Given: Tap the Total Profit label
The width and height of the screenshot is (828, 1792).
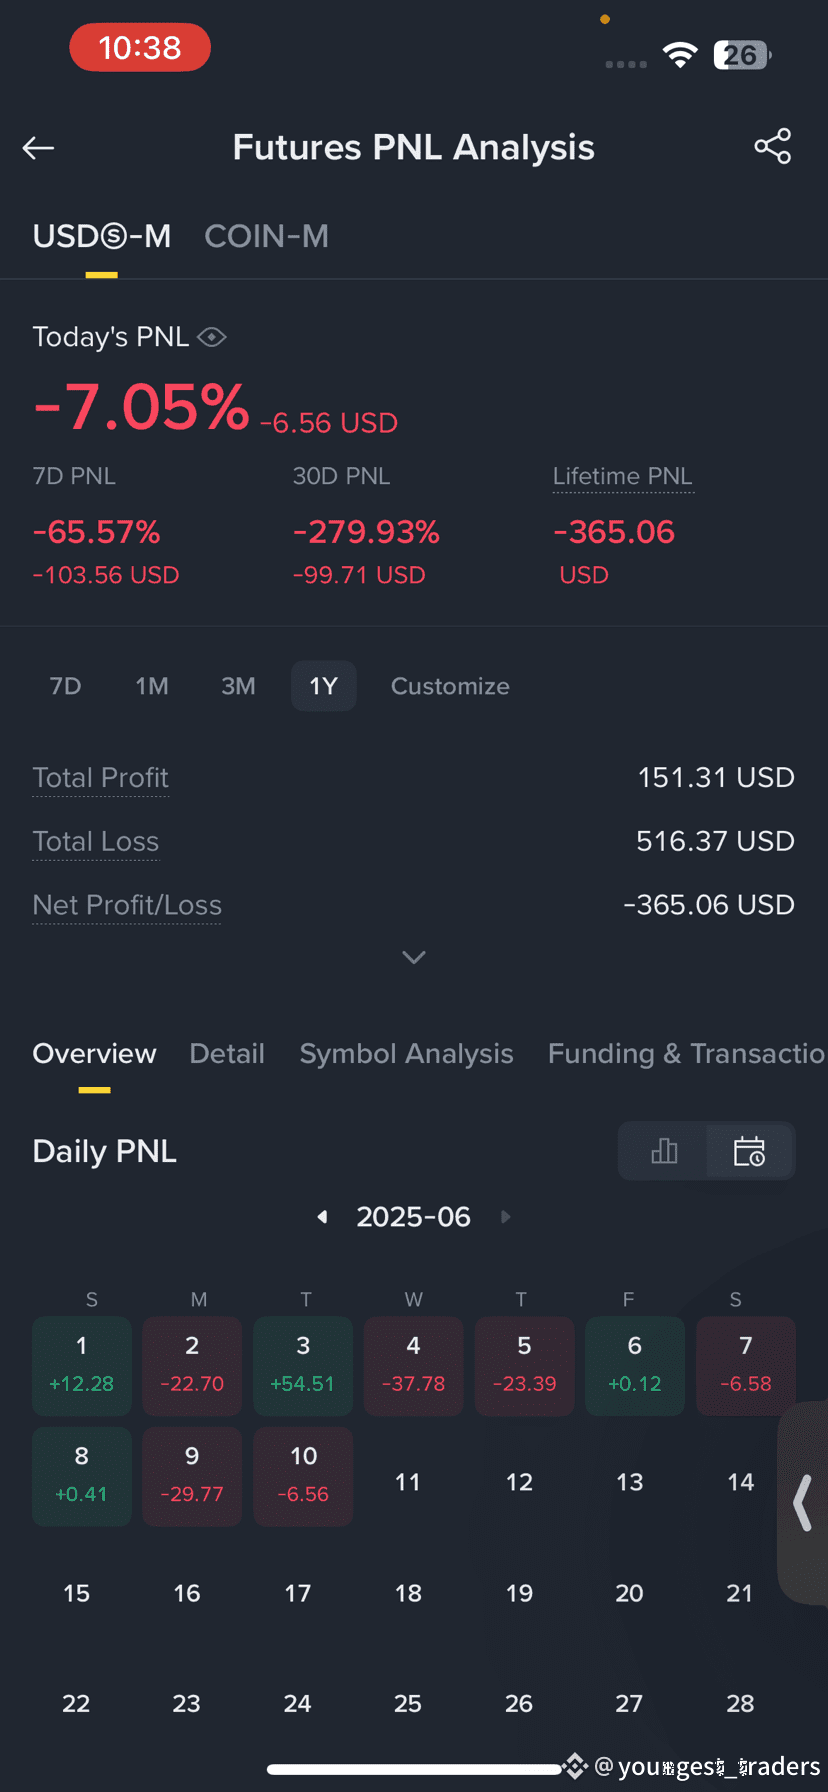Looking at the screenshot, I should tap(100, 778).
